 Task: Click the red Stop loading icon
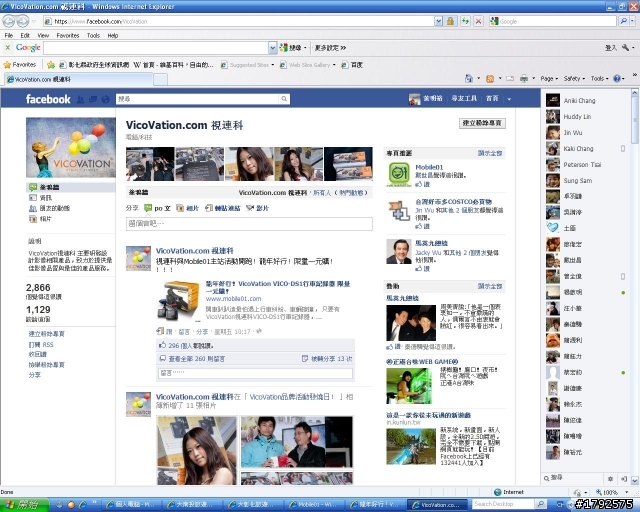pos(479,21)
